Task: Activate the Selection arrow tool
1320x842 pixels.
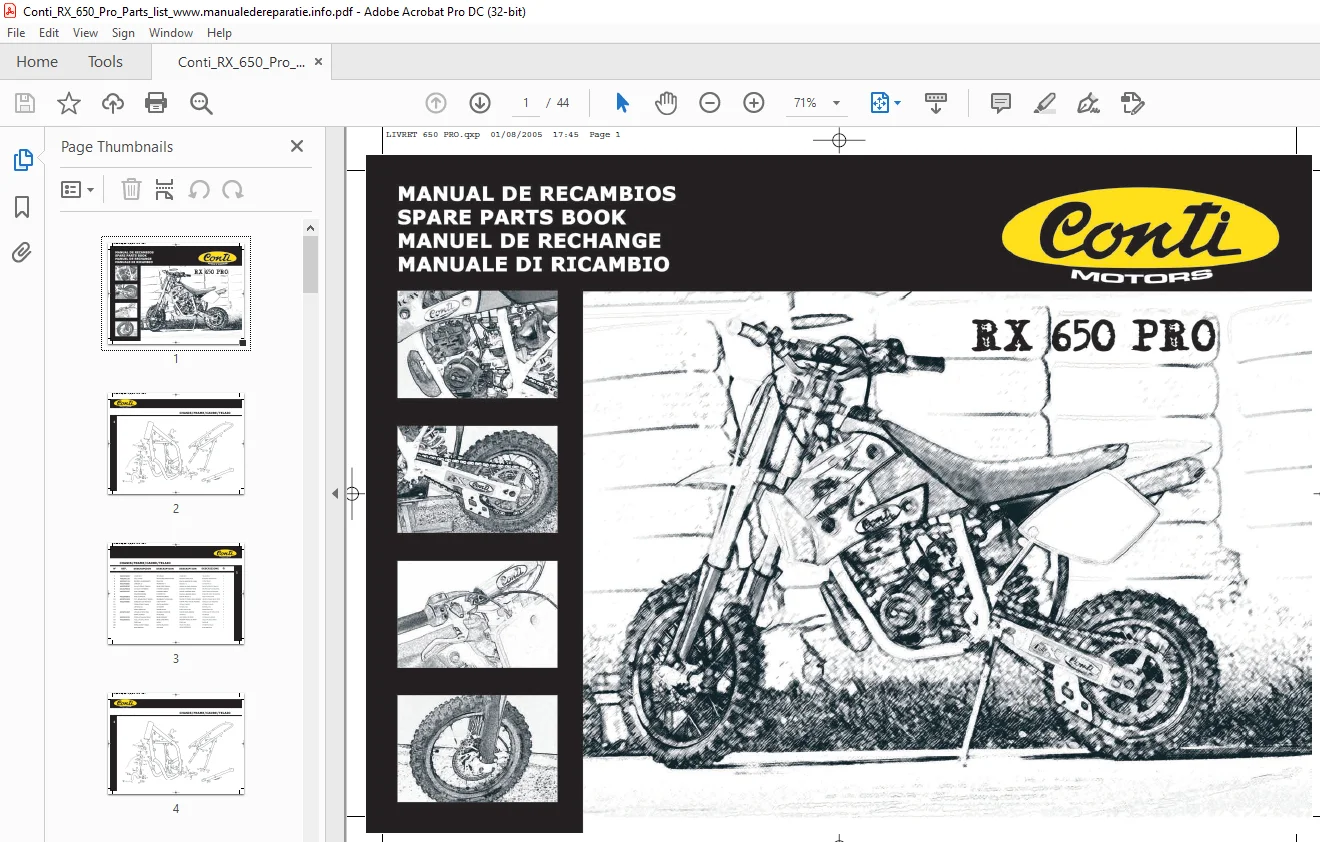Action: (622, 103)
